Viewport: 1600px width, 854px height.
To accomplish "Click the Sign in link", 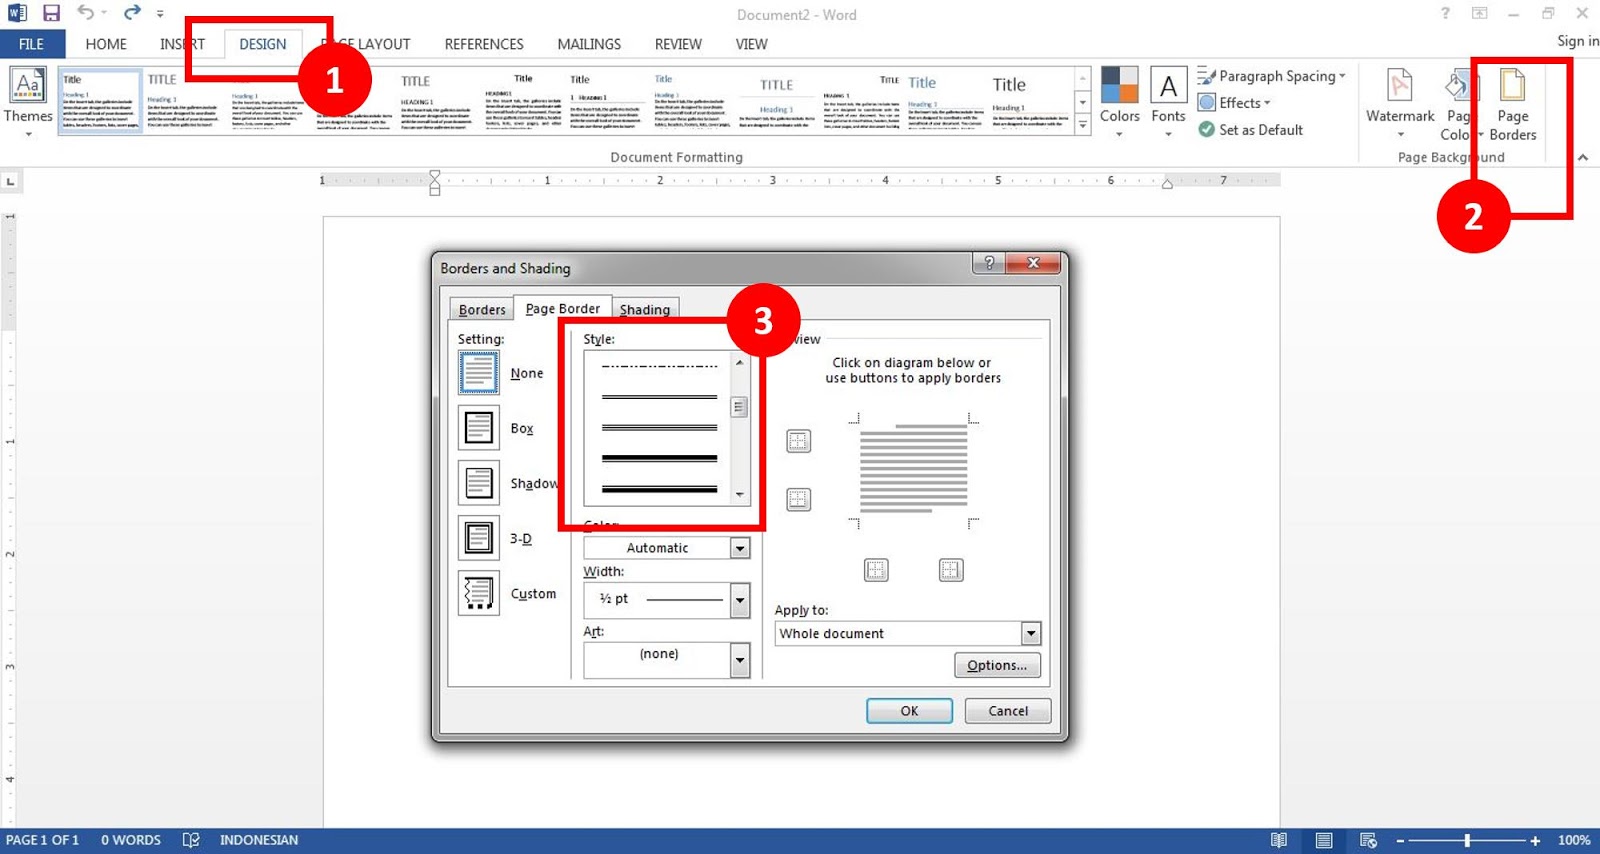I will pyautogui.click(x=1577, y=41).
